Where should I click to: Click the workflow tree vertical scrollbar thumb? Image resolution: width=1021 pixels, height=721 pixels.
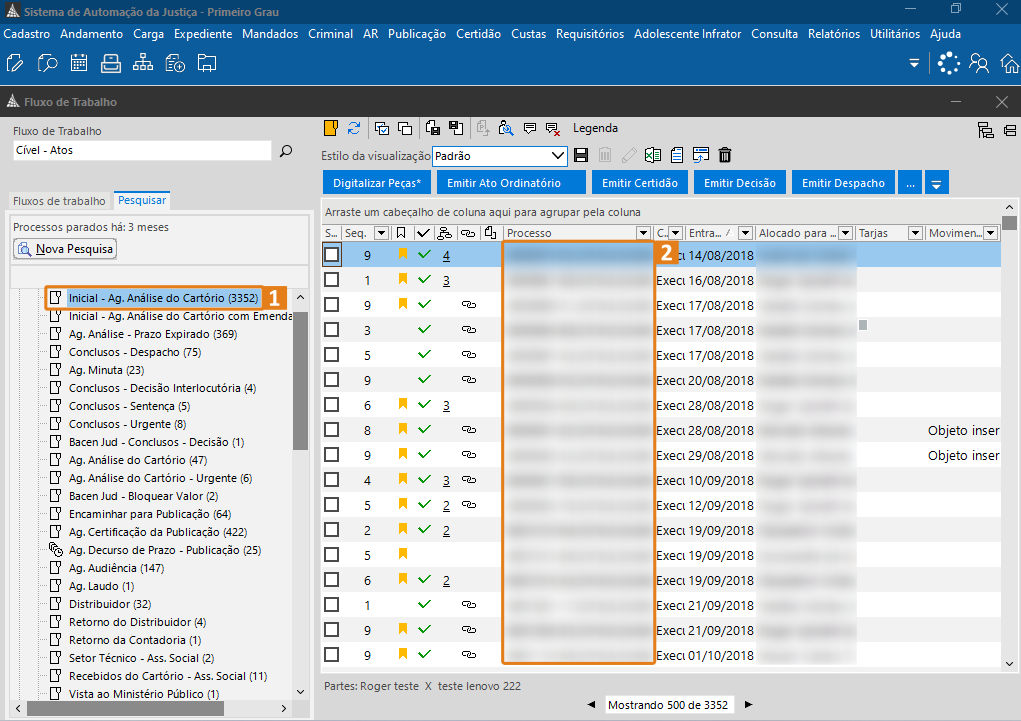300,380
